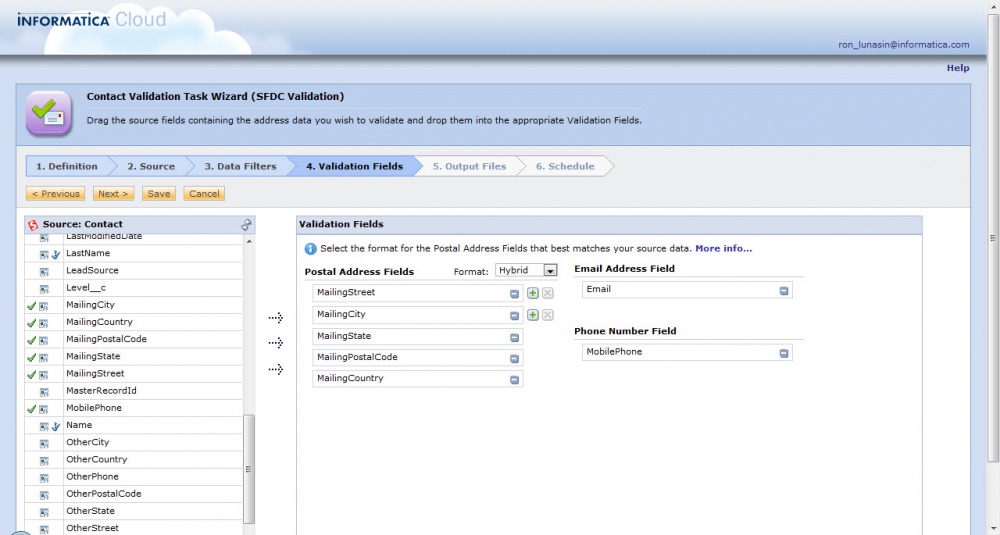Click the green checkmark next to MailingStreet

coord(31,375)
